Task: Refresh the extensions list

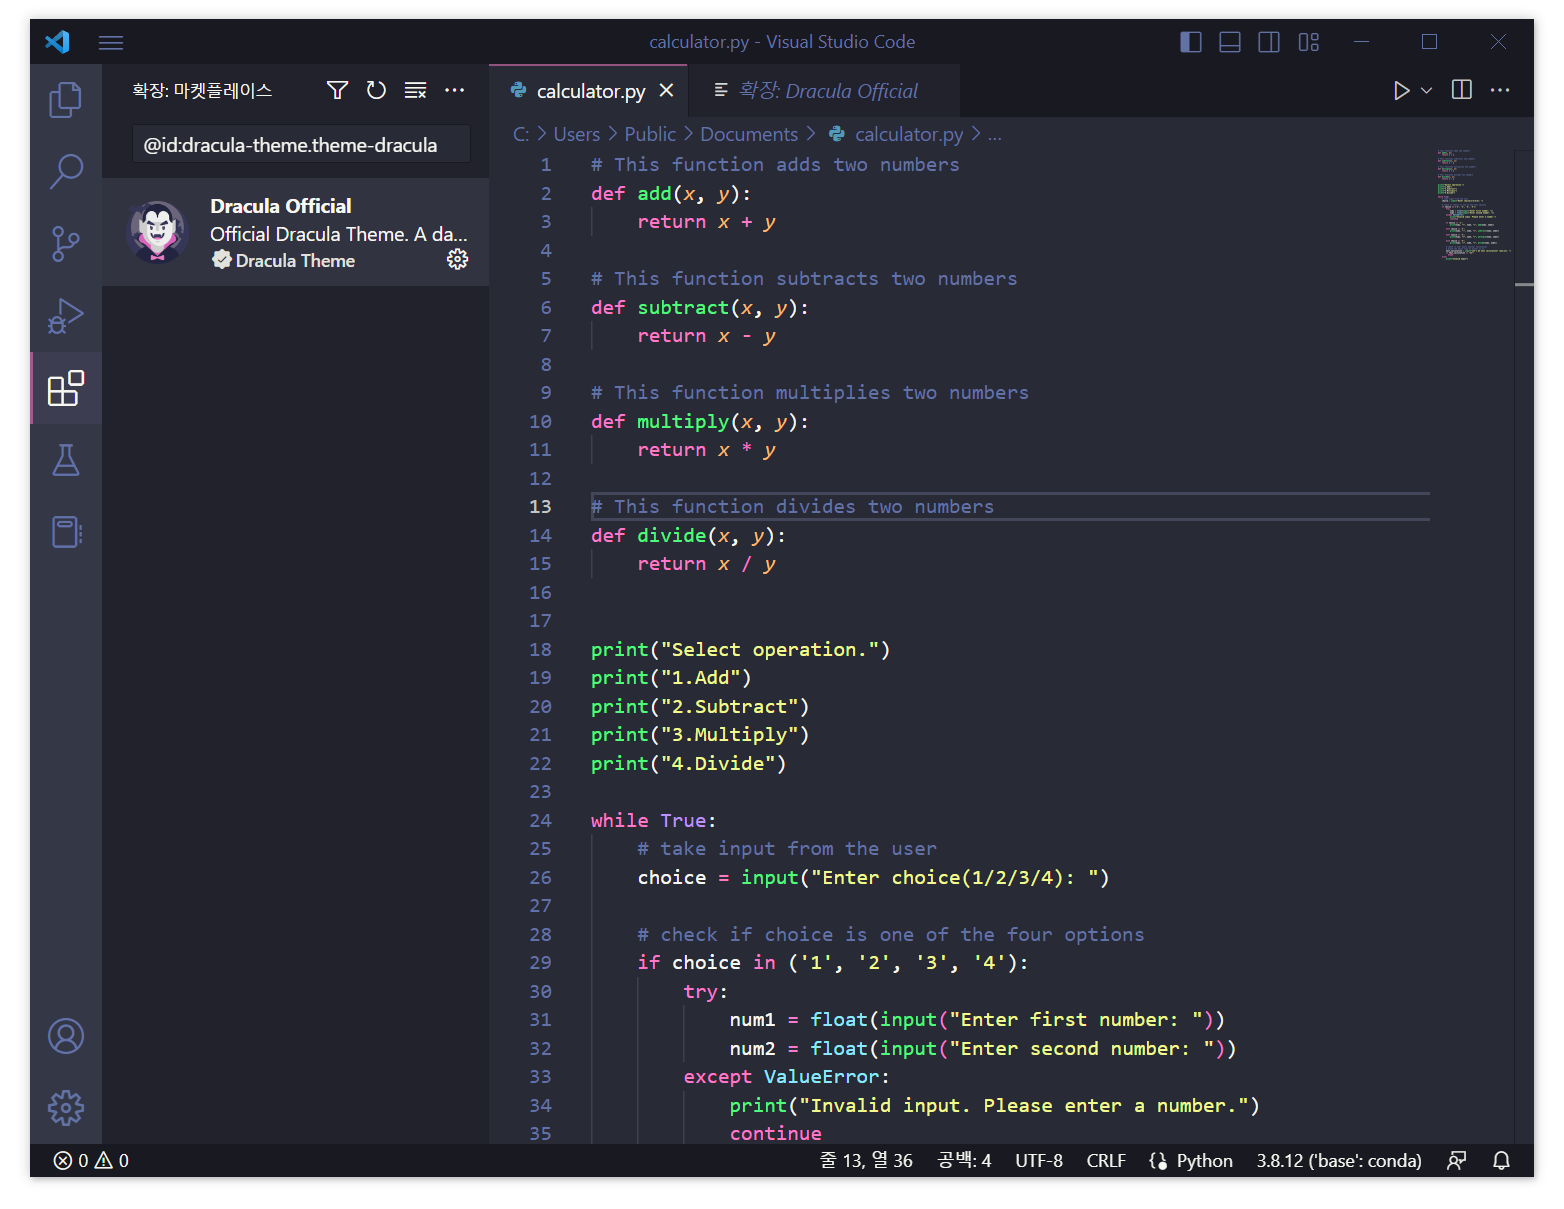Action: point(376,90)
